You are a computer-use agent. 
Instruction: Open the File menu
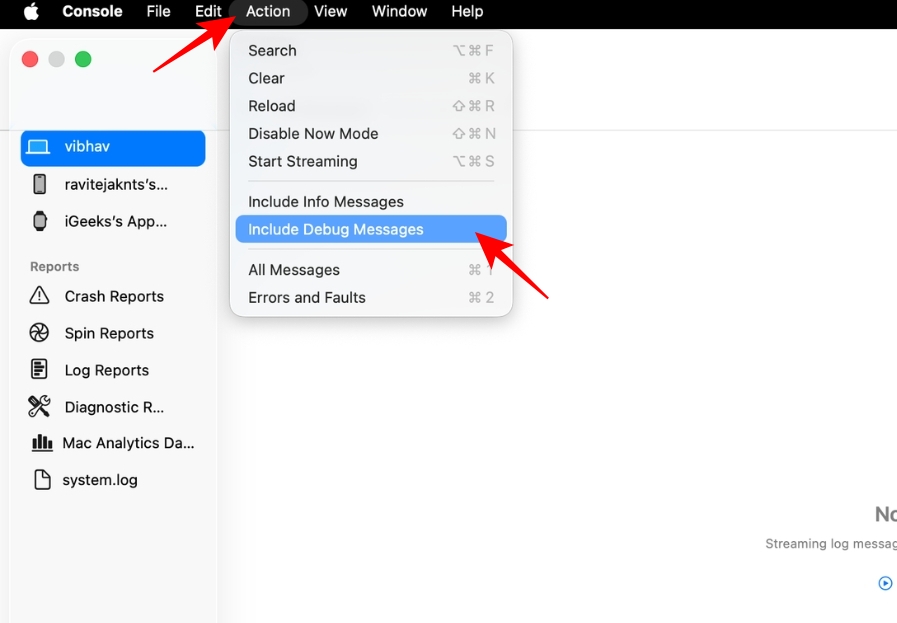[158, 11]
